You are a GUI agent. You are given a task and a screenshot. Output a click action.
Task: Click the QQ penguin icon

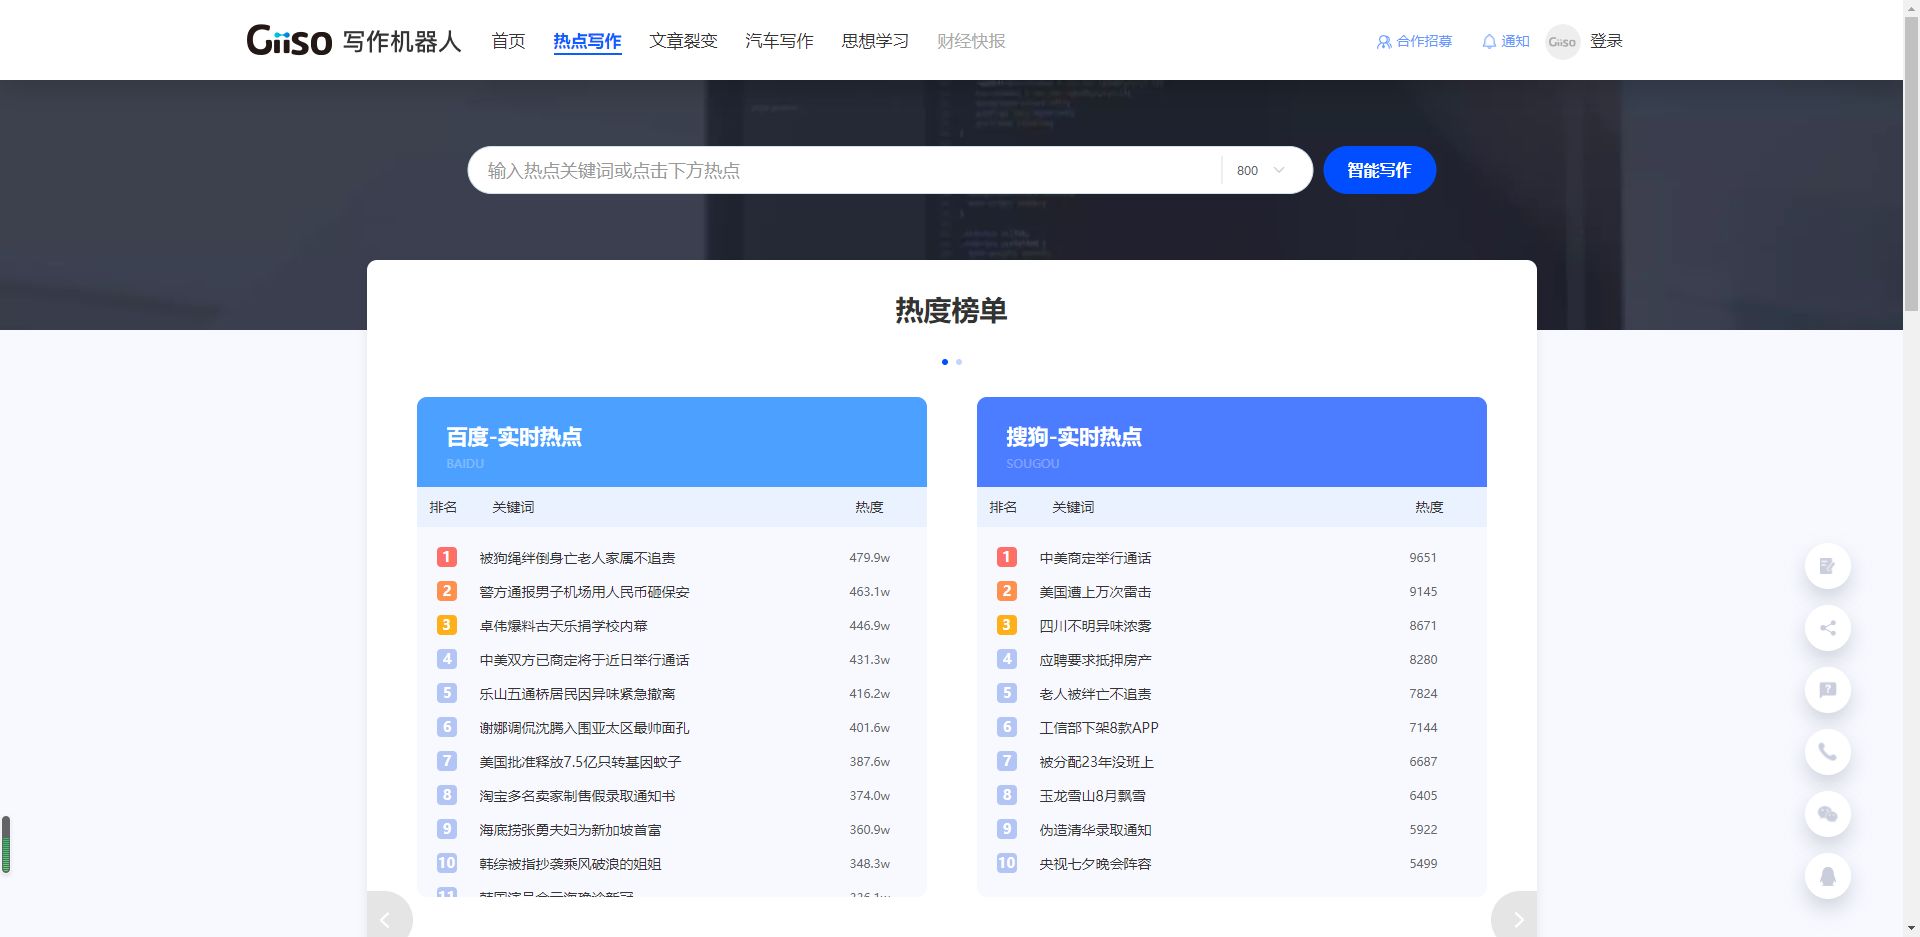point(1827,876)
